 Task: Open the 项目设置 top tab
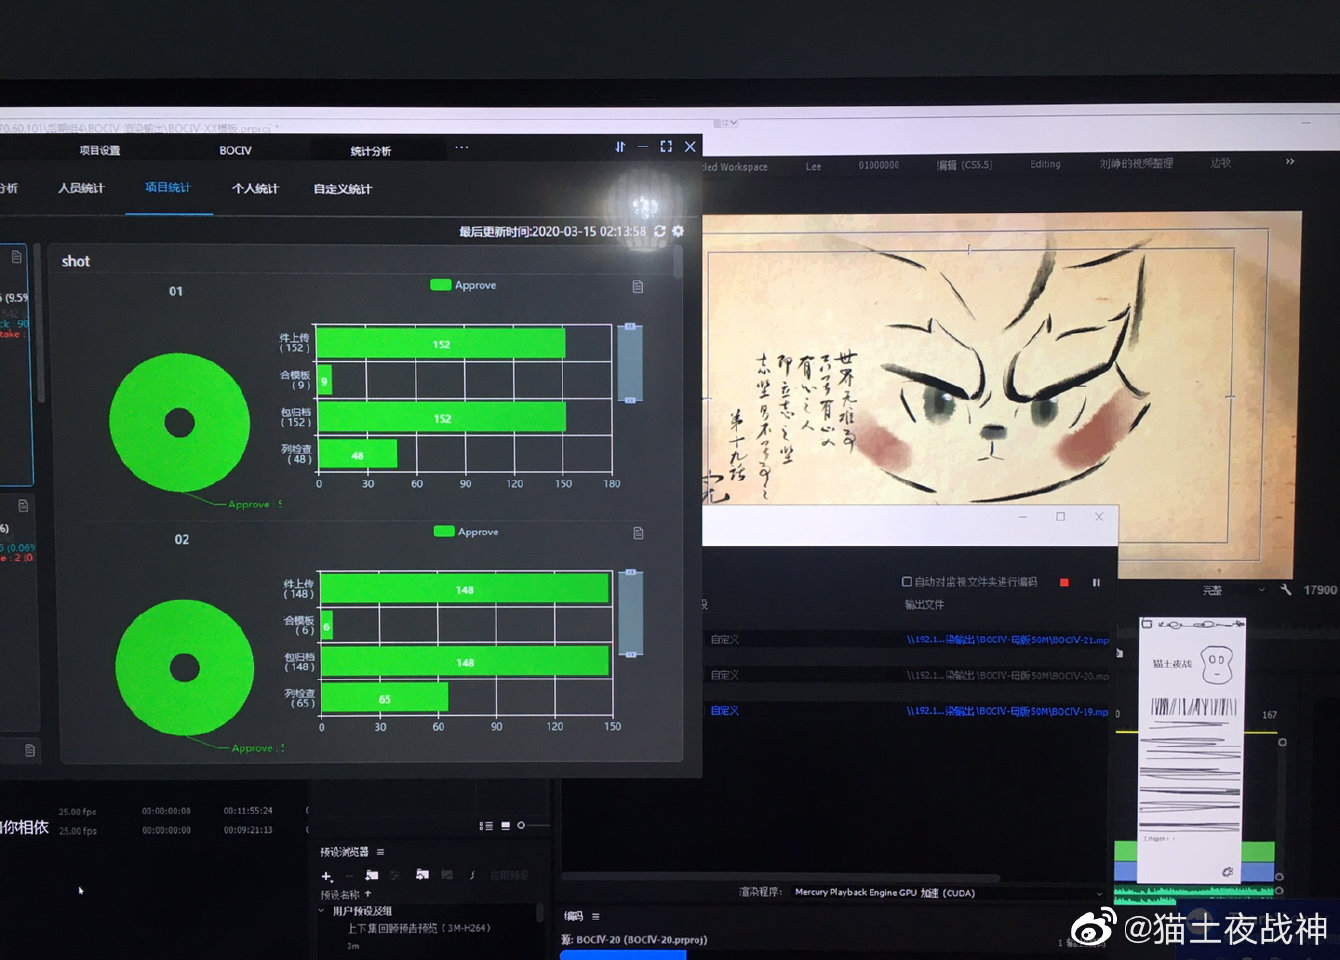click(100, 150)
